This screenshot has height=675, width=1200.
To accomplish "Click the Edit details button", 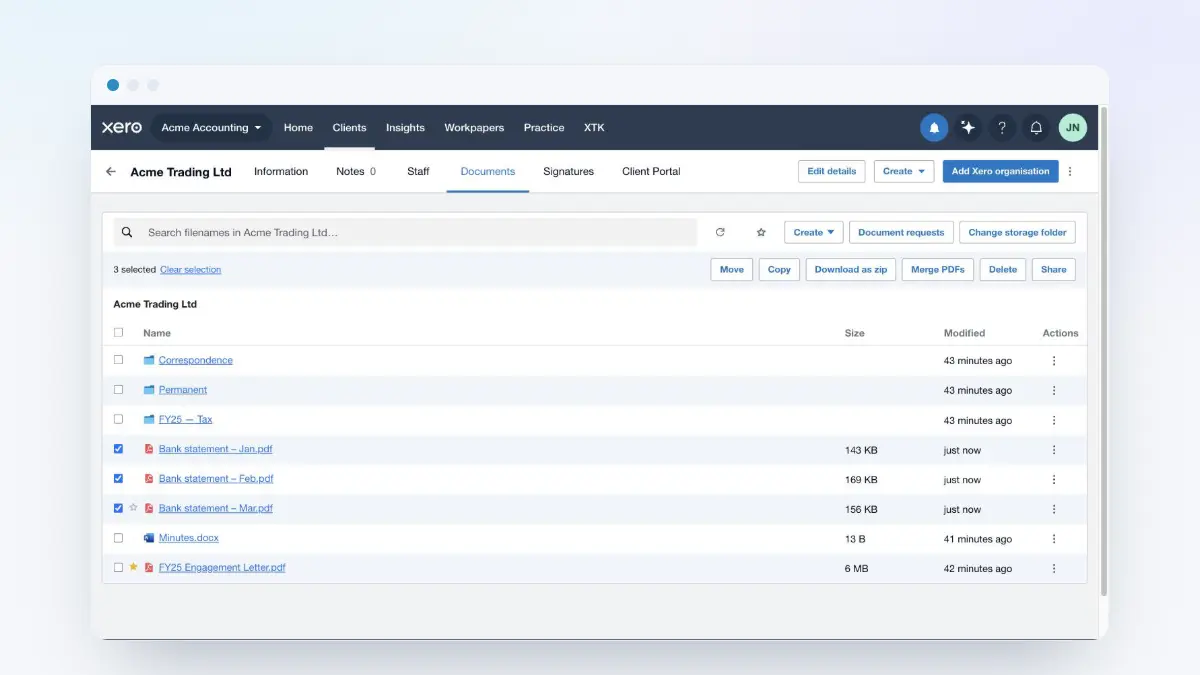I will pyautogui.click(x=832, y=172).
